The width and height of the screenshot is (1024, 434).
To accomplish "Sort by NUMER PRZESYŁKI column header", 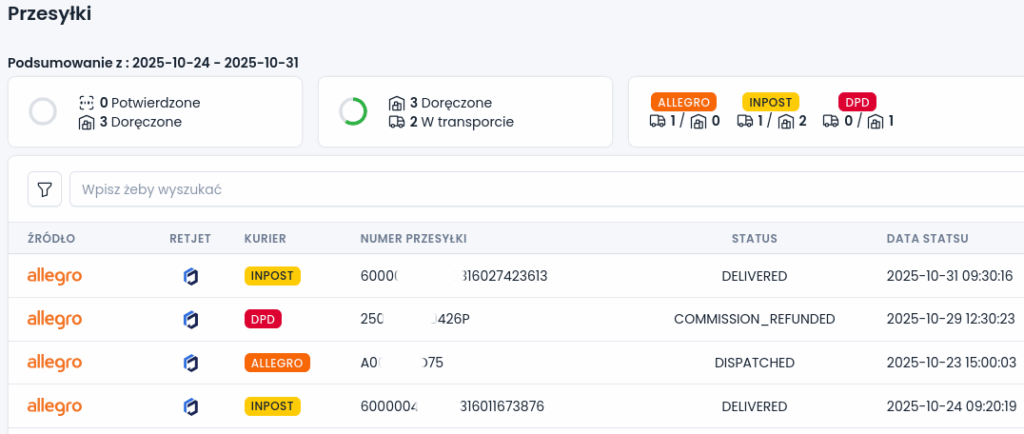I will click(413, 239).
